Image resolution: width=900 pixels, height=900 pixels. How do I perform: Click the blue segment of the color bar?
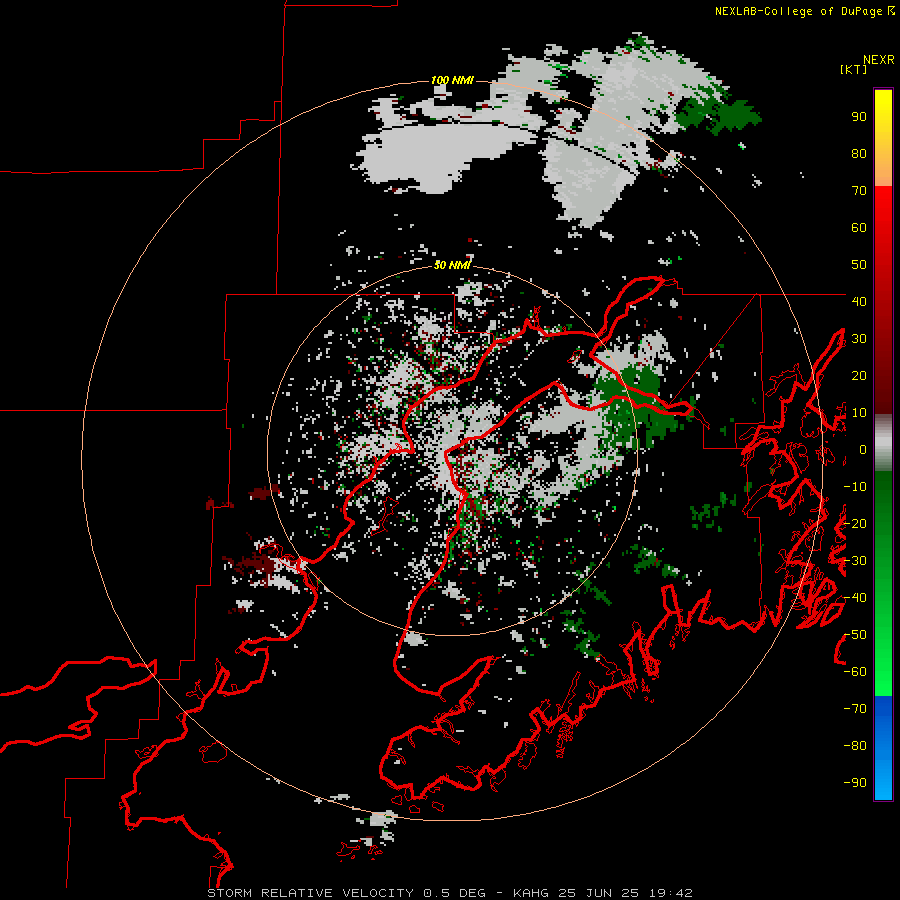tap(883, 748)
